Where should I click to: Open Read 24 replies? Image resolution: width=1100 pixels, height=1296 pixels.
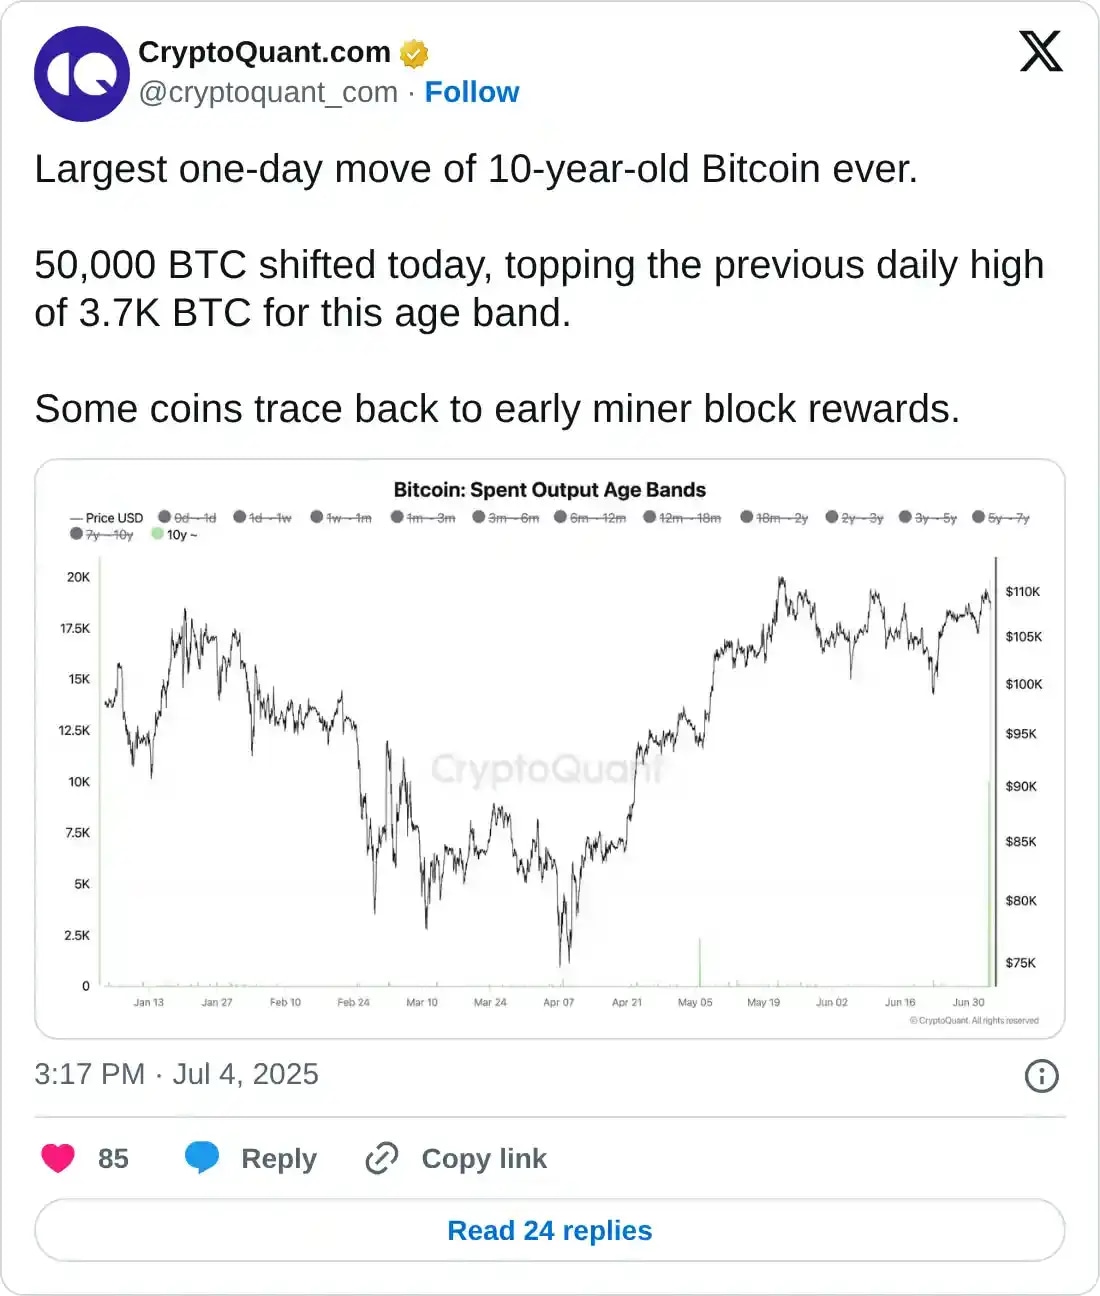549,1231
